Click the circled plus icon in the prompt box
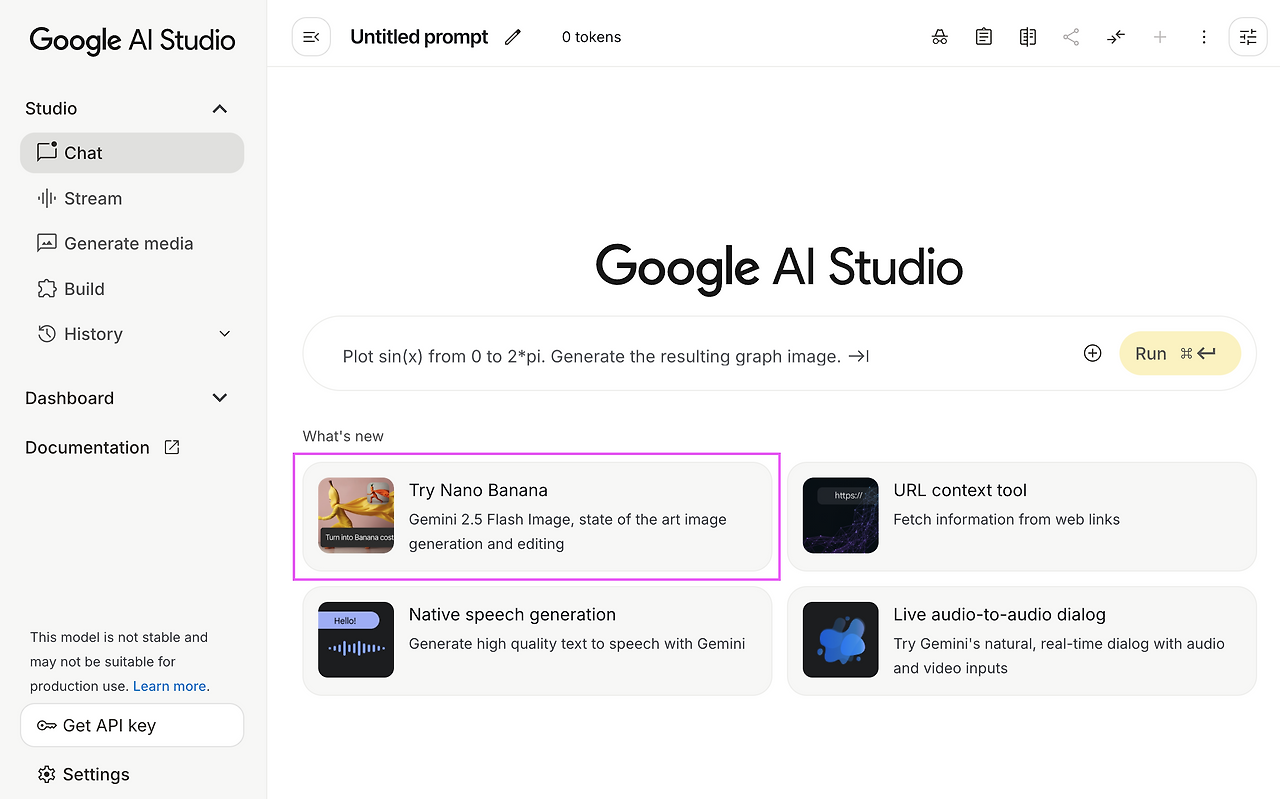 pyautogui.click(x=1092, y=353)
